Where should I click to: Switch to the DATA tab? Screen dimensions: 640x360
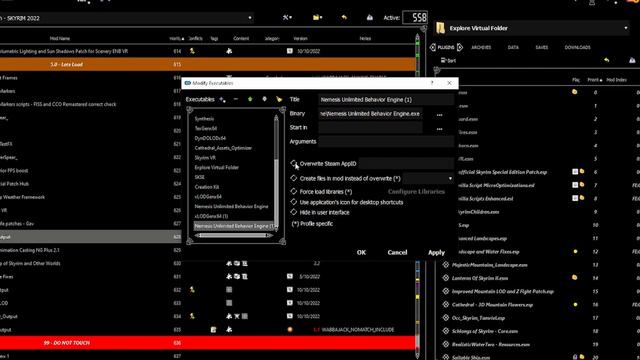[x=513, y=47]
